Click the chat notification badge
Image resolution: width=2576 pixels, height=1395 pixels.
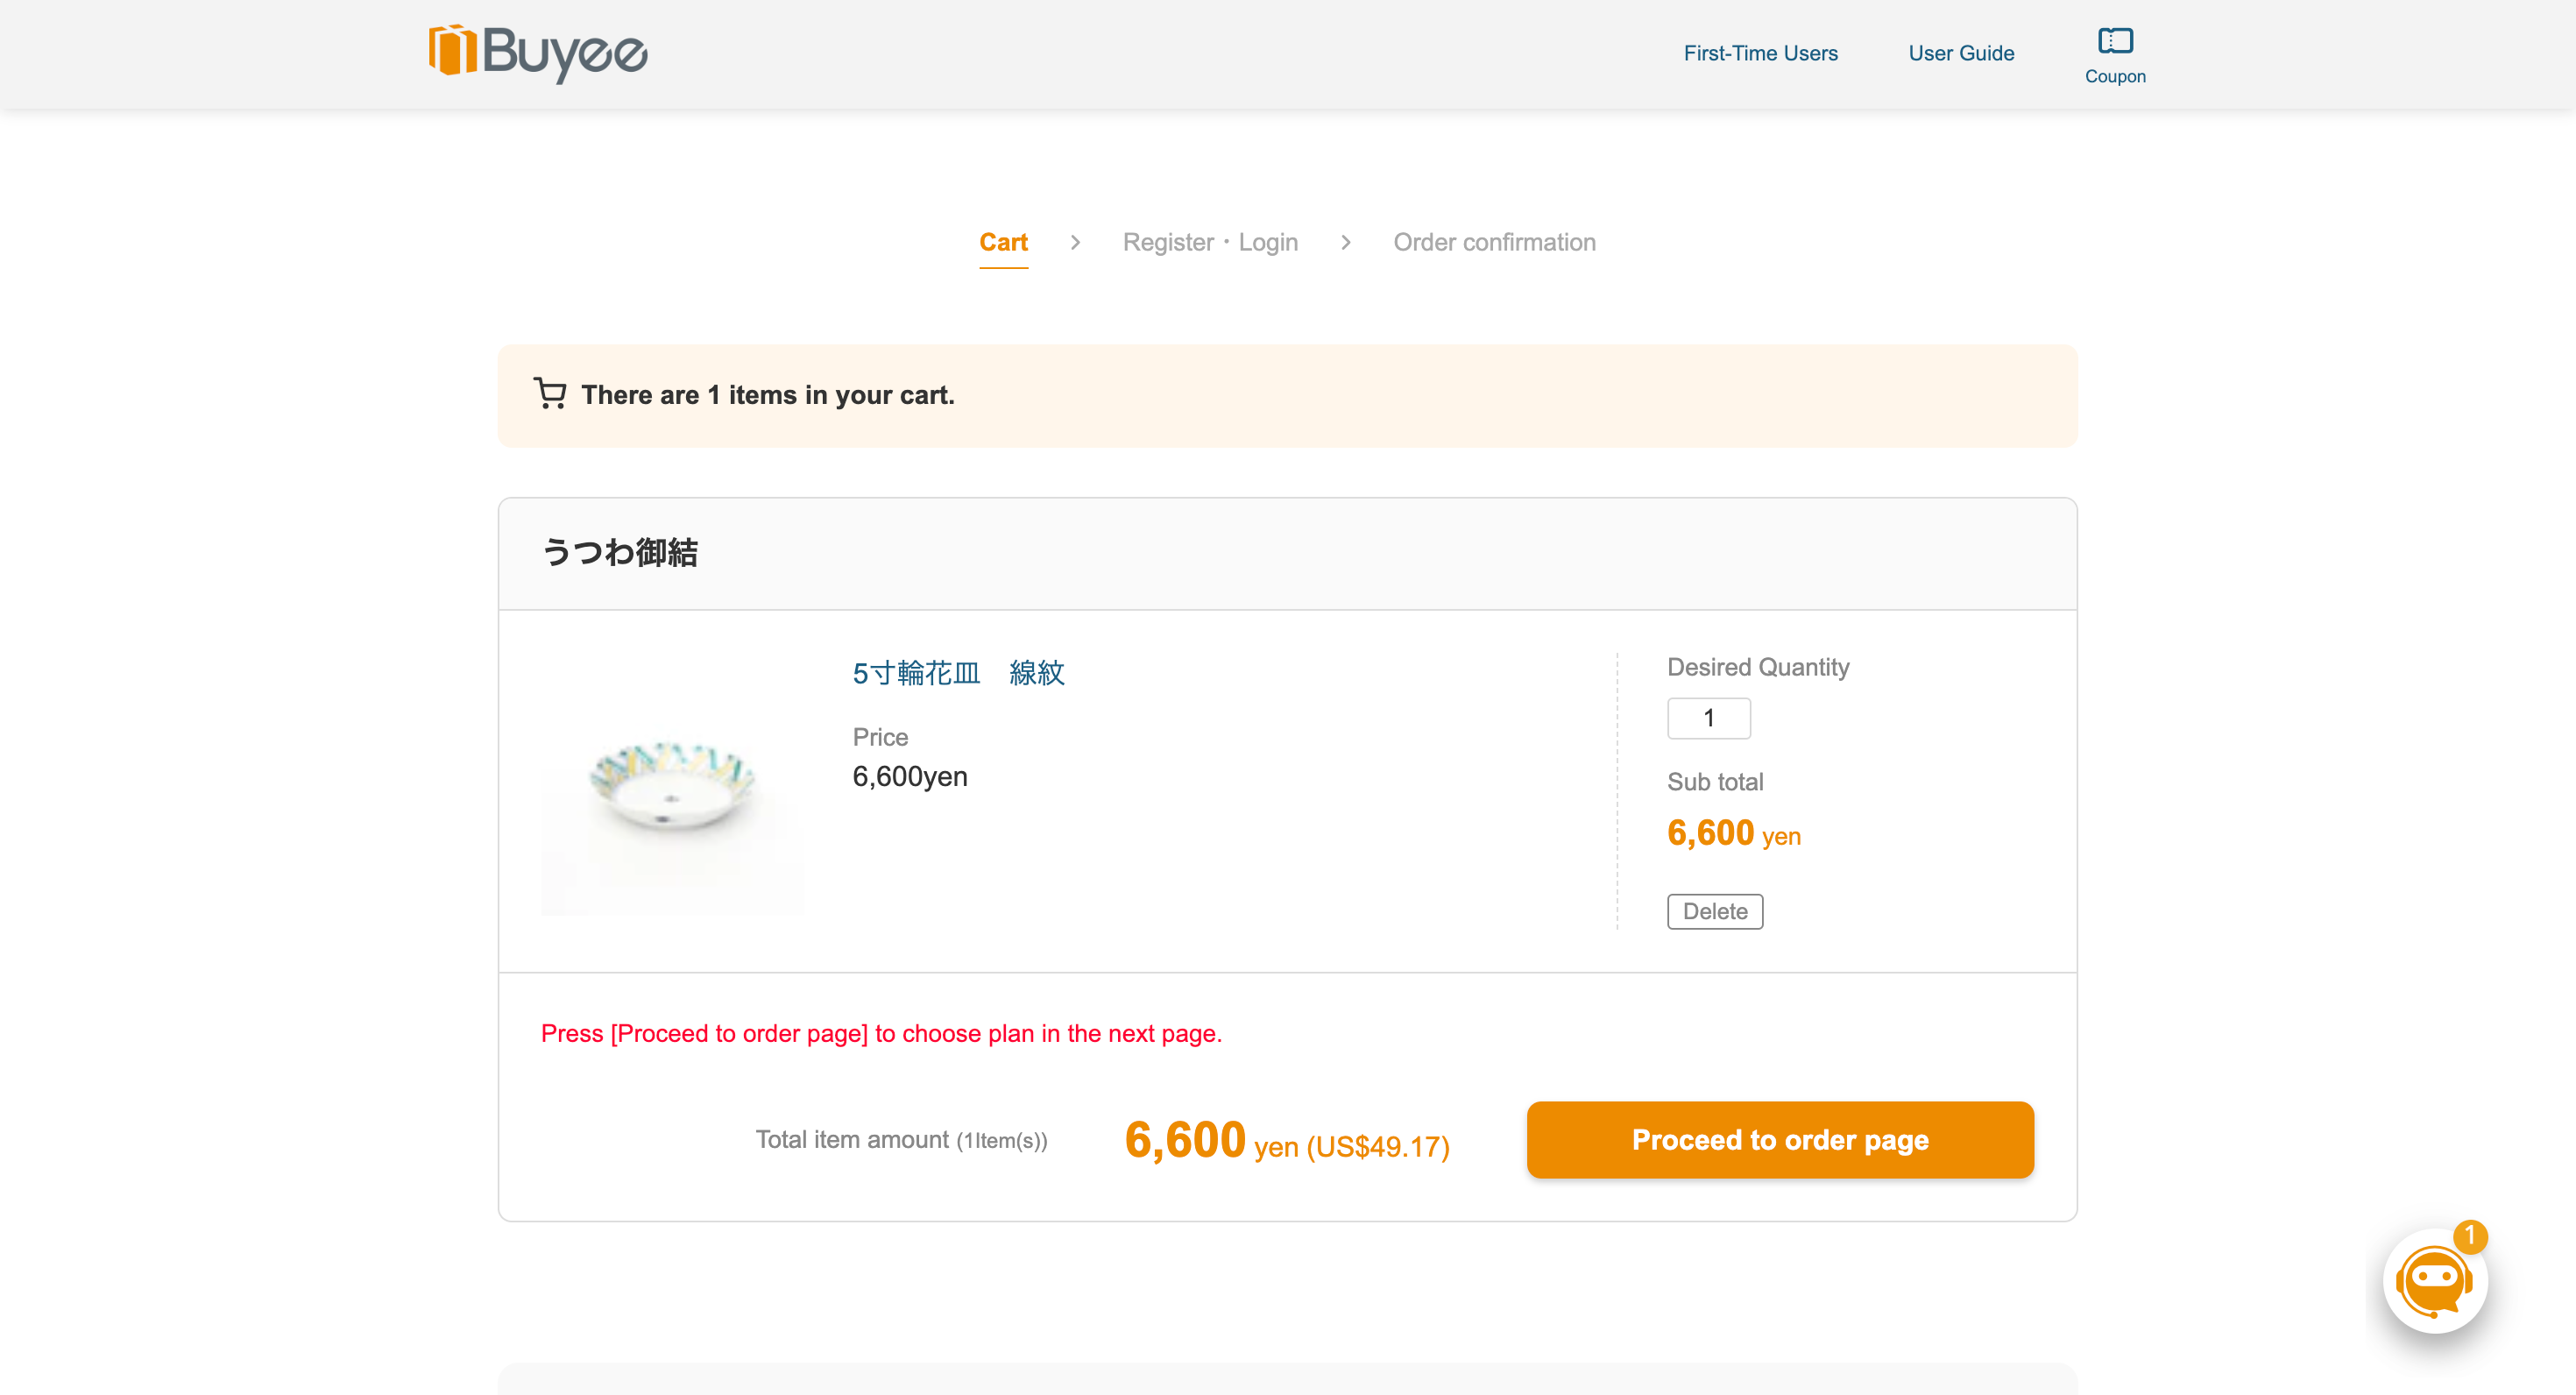click(2469, 1236)
